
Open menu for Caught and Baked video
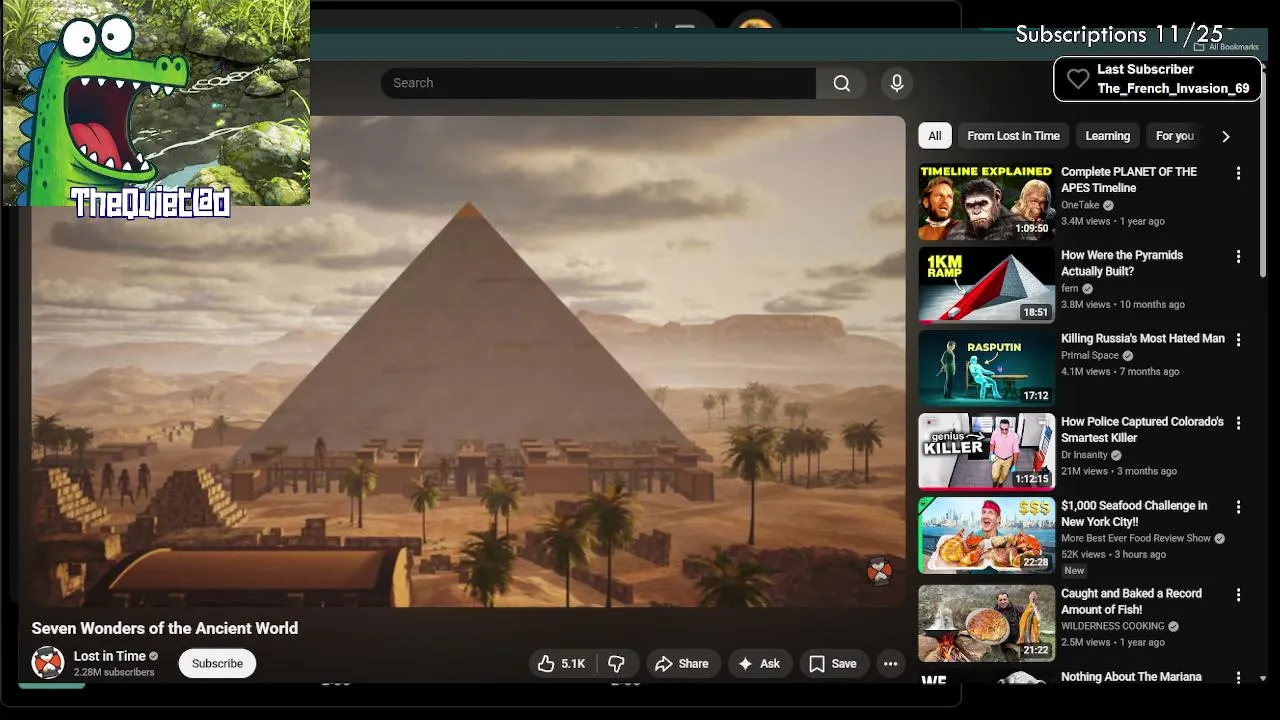click(x=1238, y=594)
